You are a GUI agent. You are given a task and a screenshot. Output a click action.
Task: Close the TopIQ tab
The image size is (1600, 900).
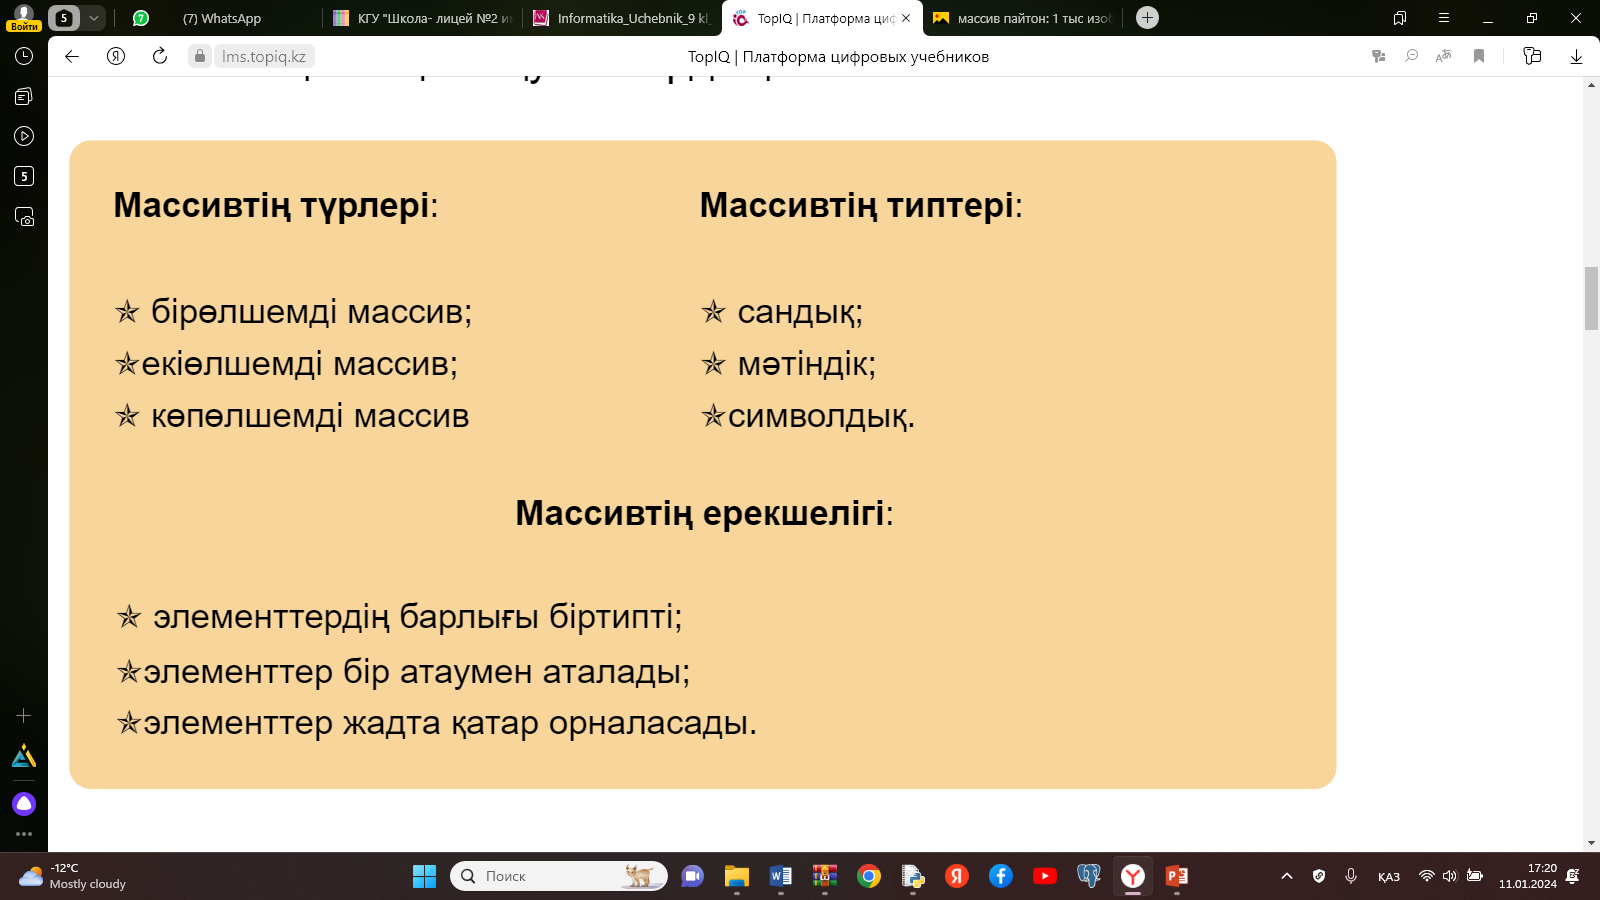click(x=906, y=18)
